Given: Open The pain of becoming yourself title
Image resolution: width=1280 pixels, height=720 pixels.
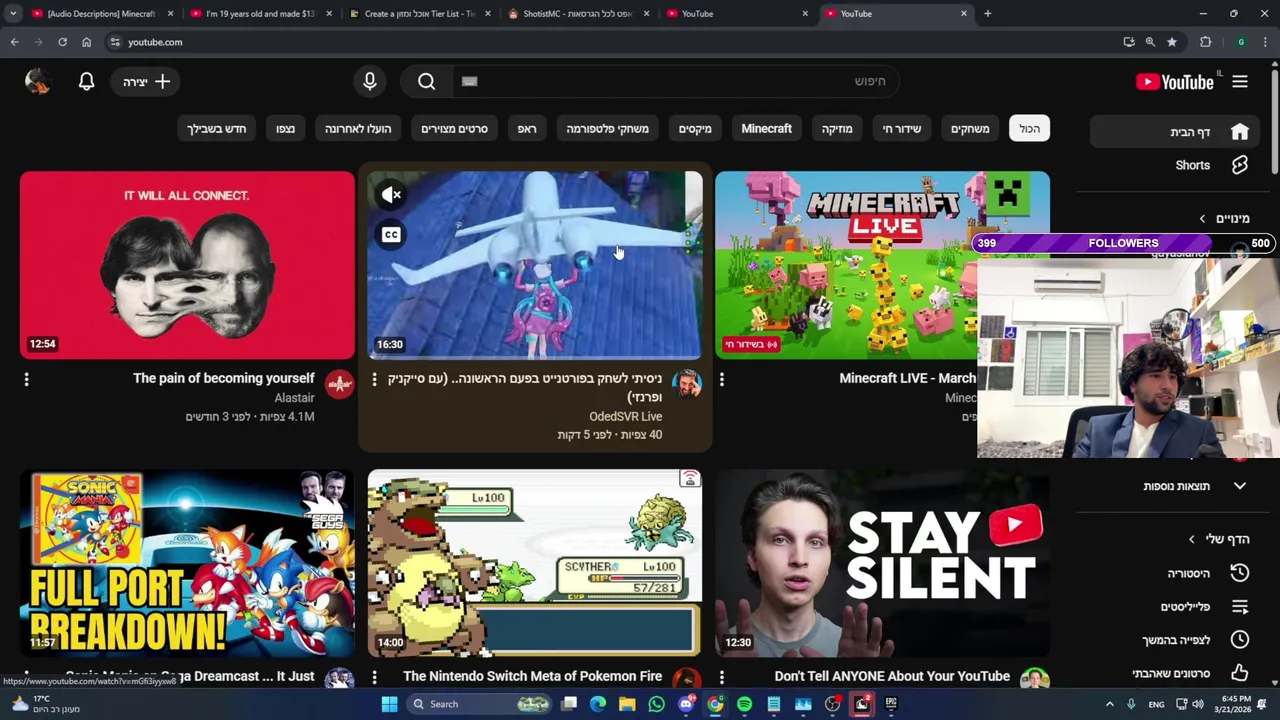Looking at the screenshot, I should coord(224,378).
